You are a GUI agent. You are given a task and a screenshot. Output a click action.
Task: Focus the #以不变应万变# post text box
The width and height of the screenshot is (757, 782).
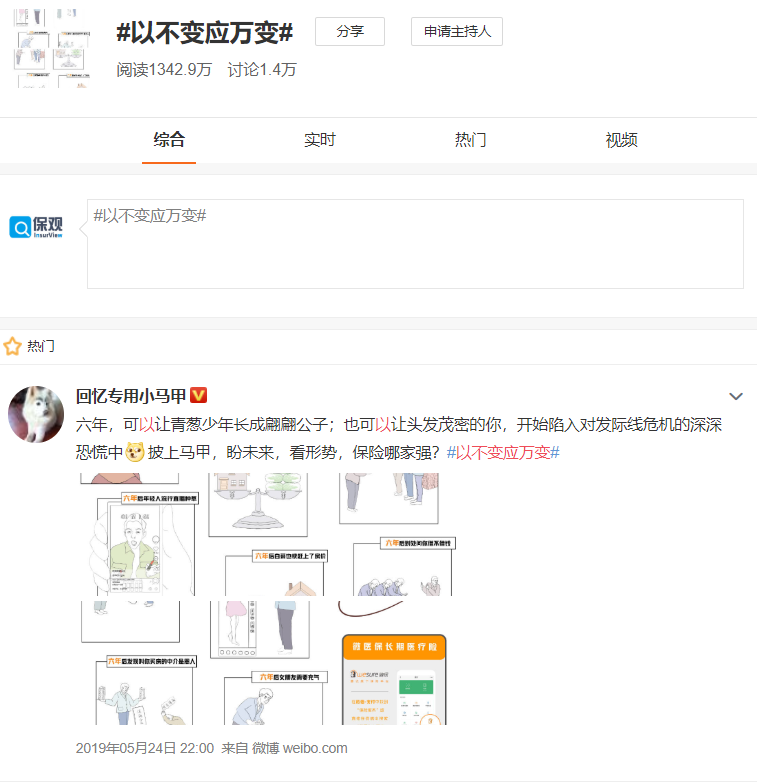click(x=415, y=244)
